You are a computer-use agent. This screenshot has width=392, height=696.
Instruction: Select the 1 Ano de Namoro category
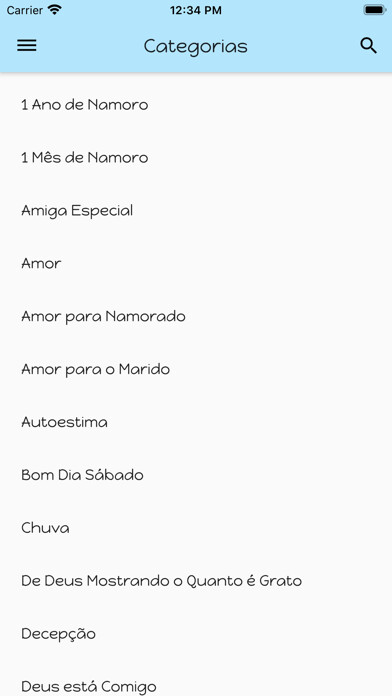point(196,105)
